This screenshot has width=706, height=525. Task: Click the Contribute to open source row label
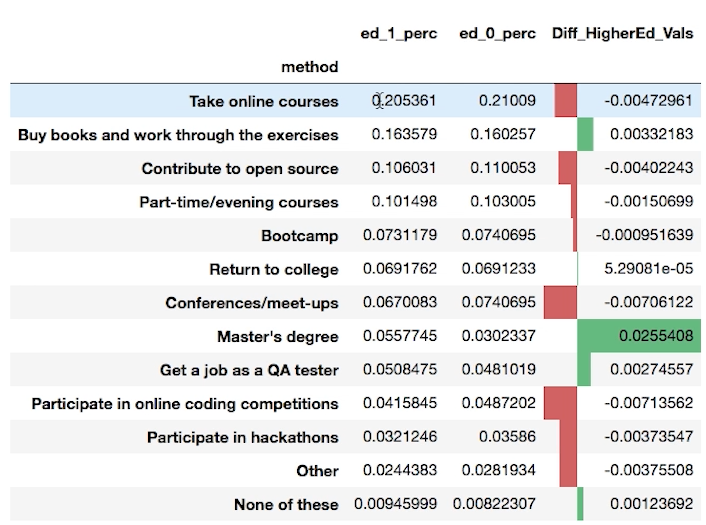pyautogui.click(x=240, y=168)
